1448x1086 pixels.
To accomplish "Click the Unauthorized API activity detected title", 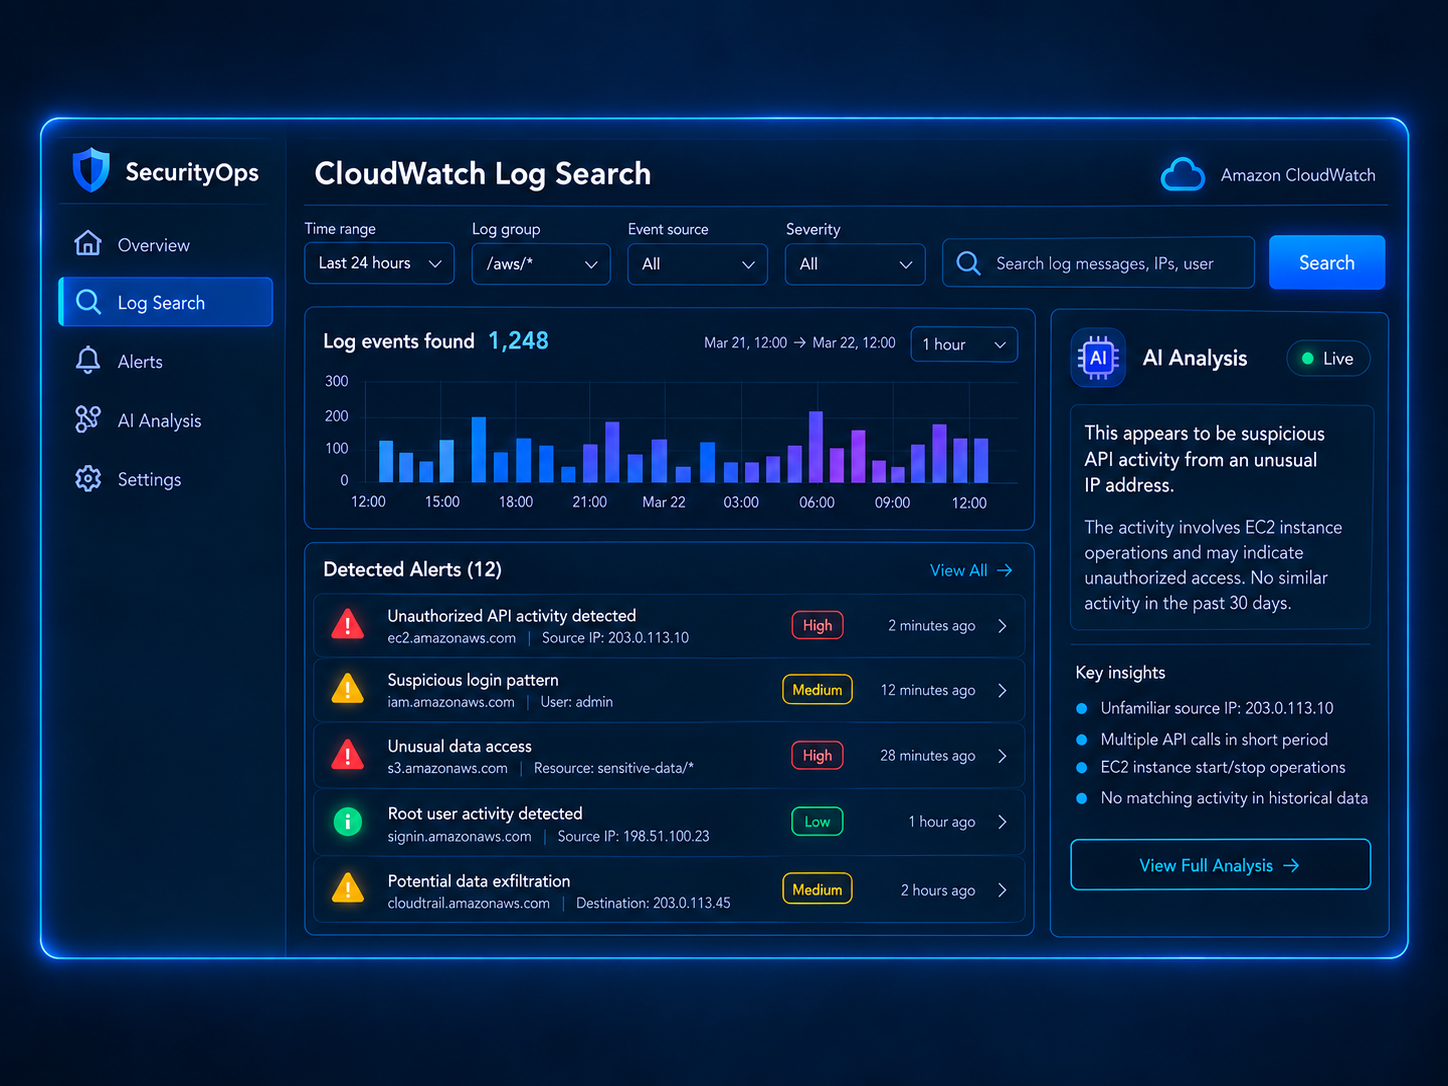I will 511,615.
